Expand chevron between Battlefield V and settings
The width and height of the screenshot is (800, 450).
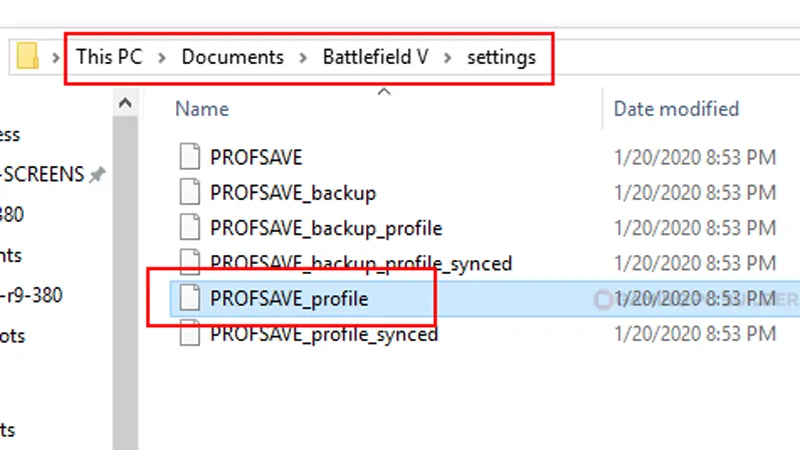click(448, 57)
